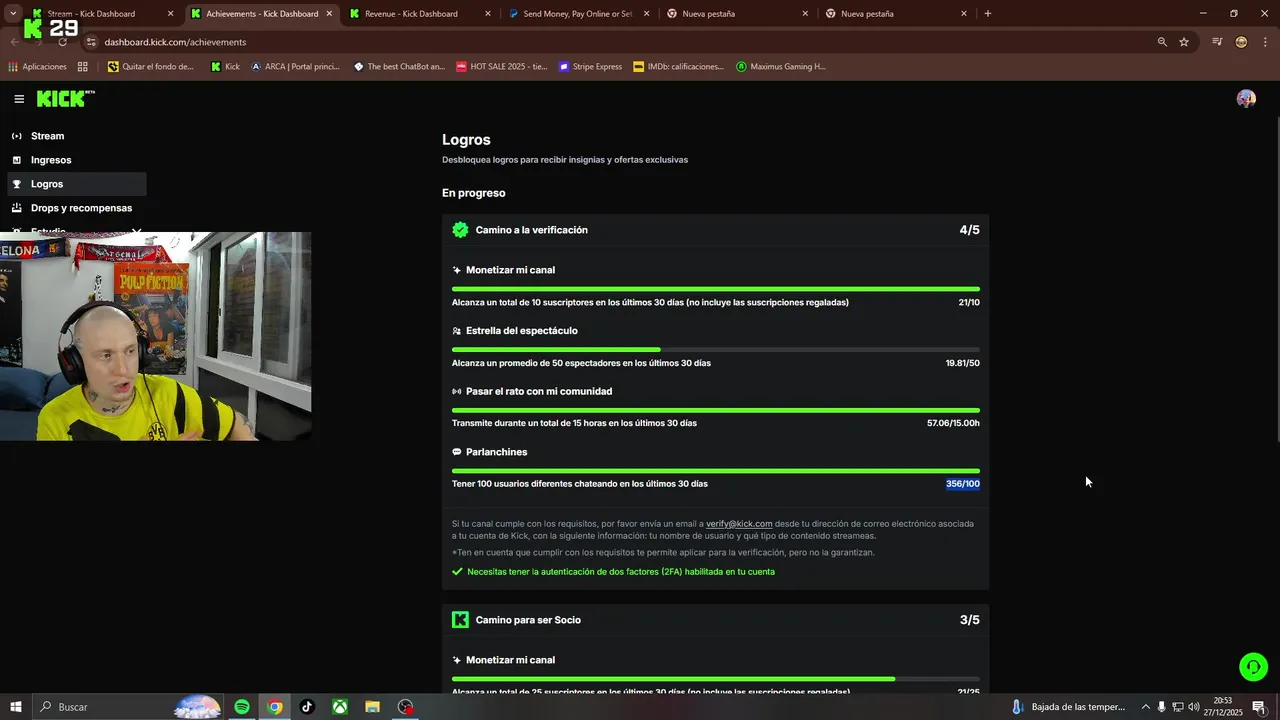The image size is (1280, 720).
Task: Open OBS Studio from taskbar
Action: [405, 707]
